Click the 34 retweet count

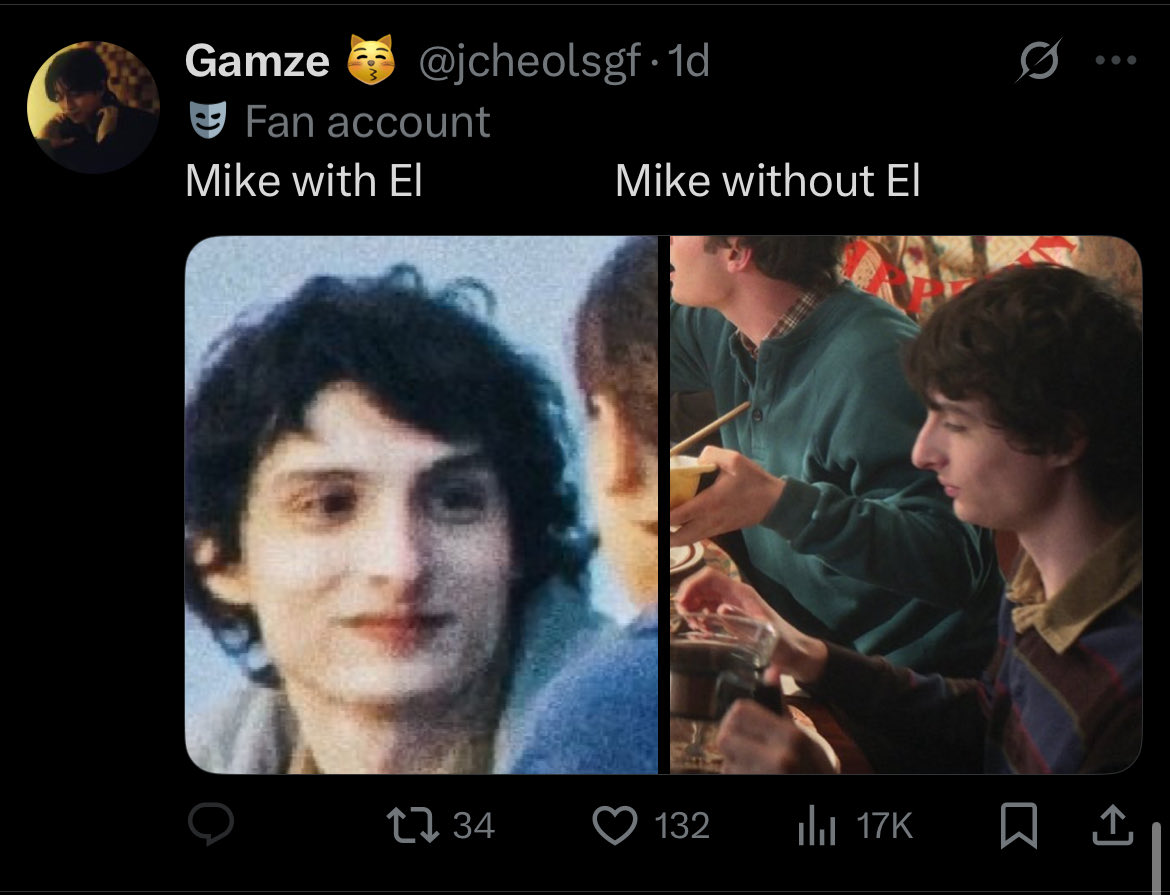point(474,826)
